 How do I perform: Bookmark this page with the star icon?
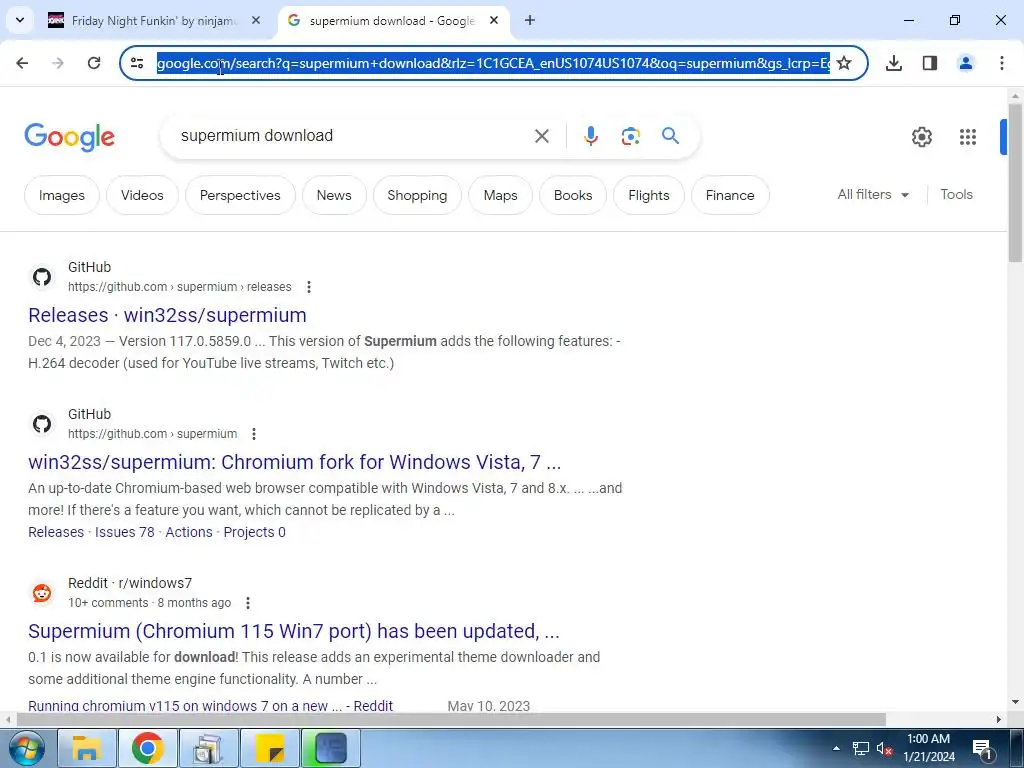[x=844, y=63]
